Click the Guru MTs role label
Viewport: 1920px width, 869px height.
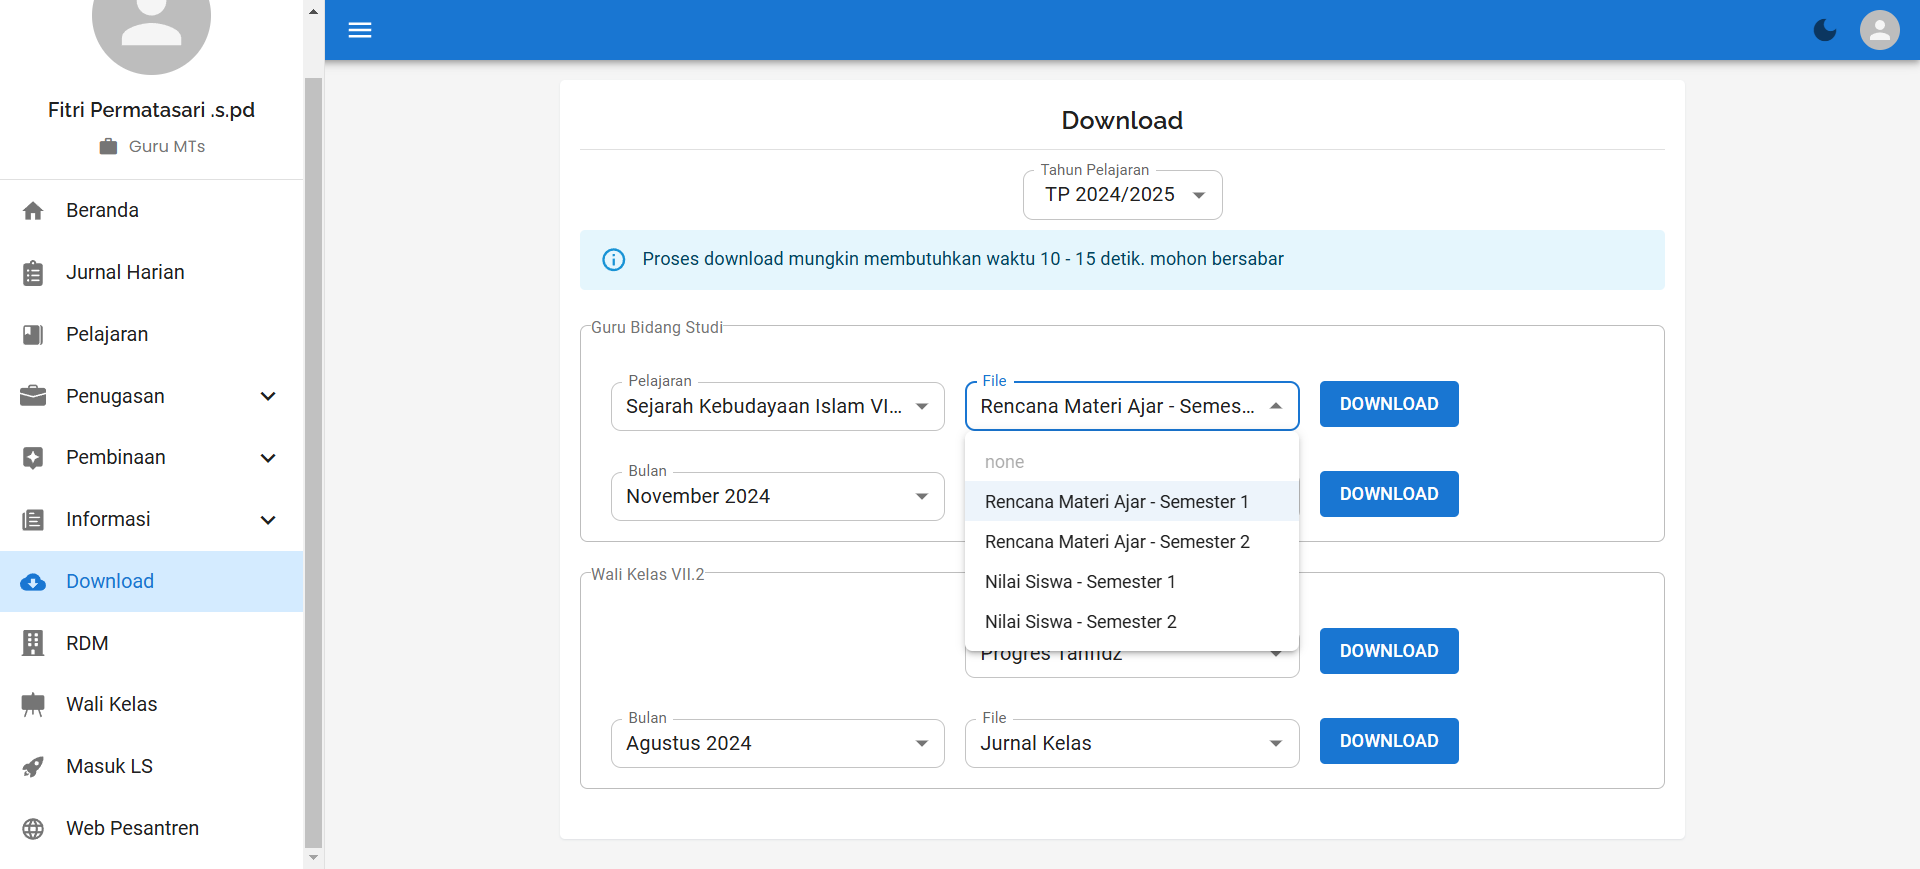[x=167, y=147]
